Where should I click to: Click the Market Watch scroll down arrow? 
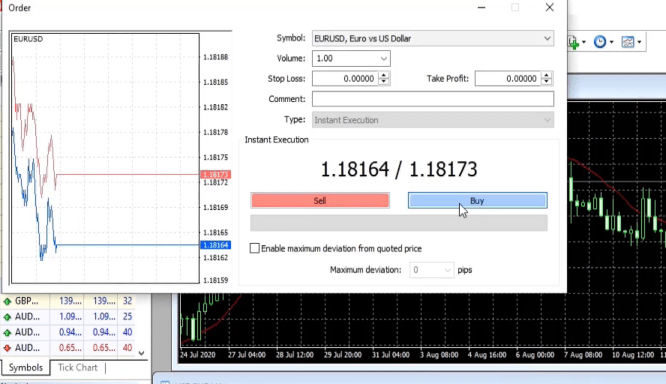(141, 353)
